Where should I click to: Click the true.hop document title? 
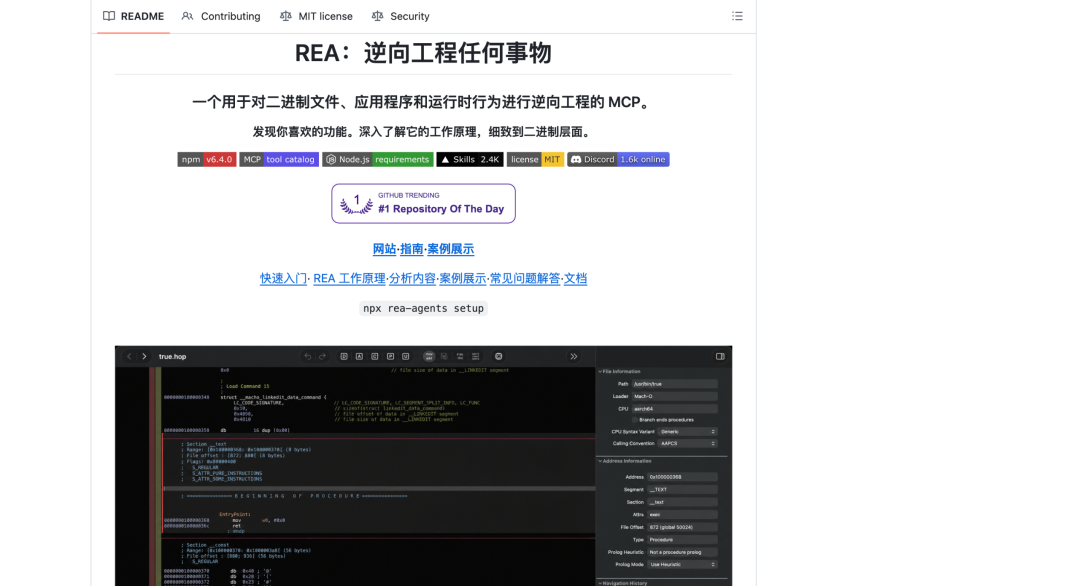pos(172,357)
